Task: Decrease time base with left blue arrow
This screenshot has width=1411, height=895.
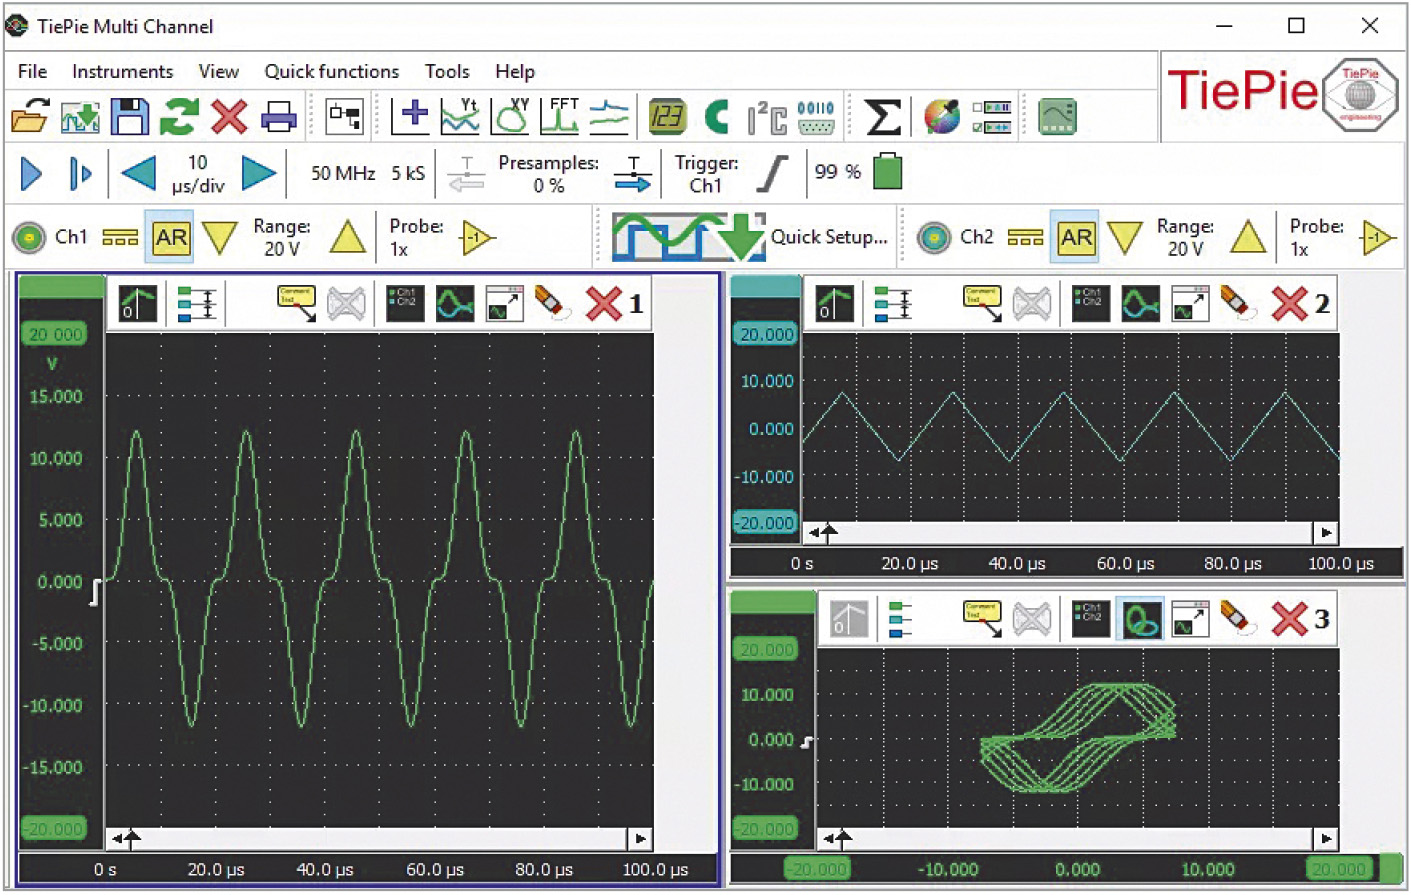Action: point(138,174)
